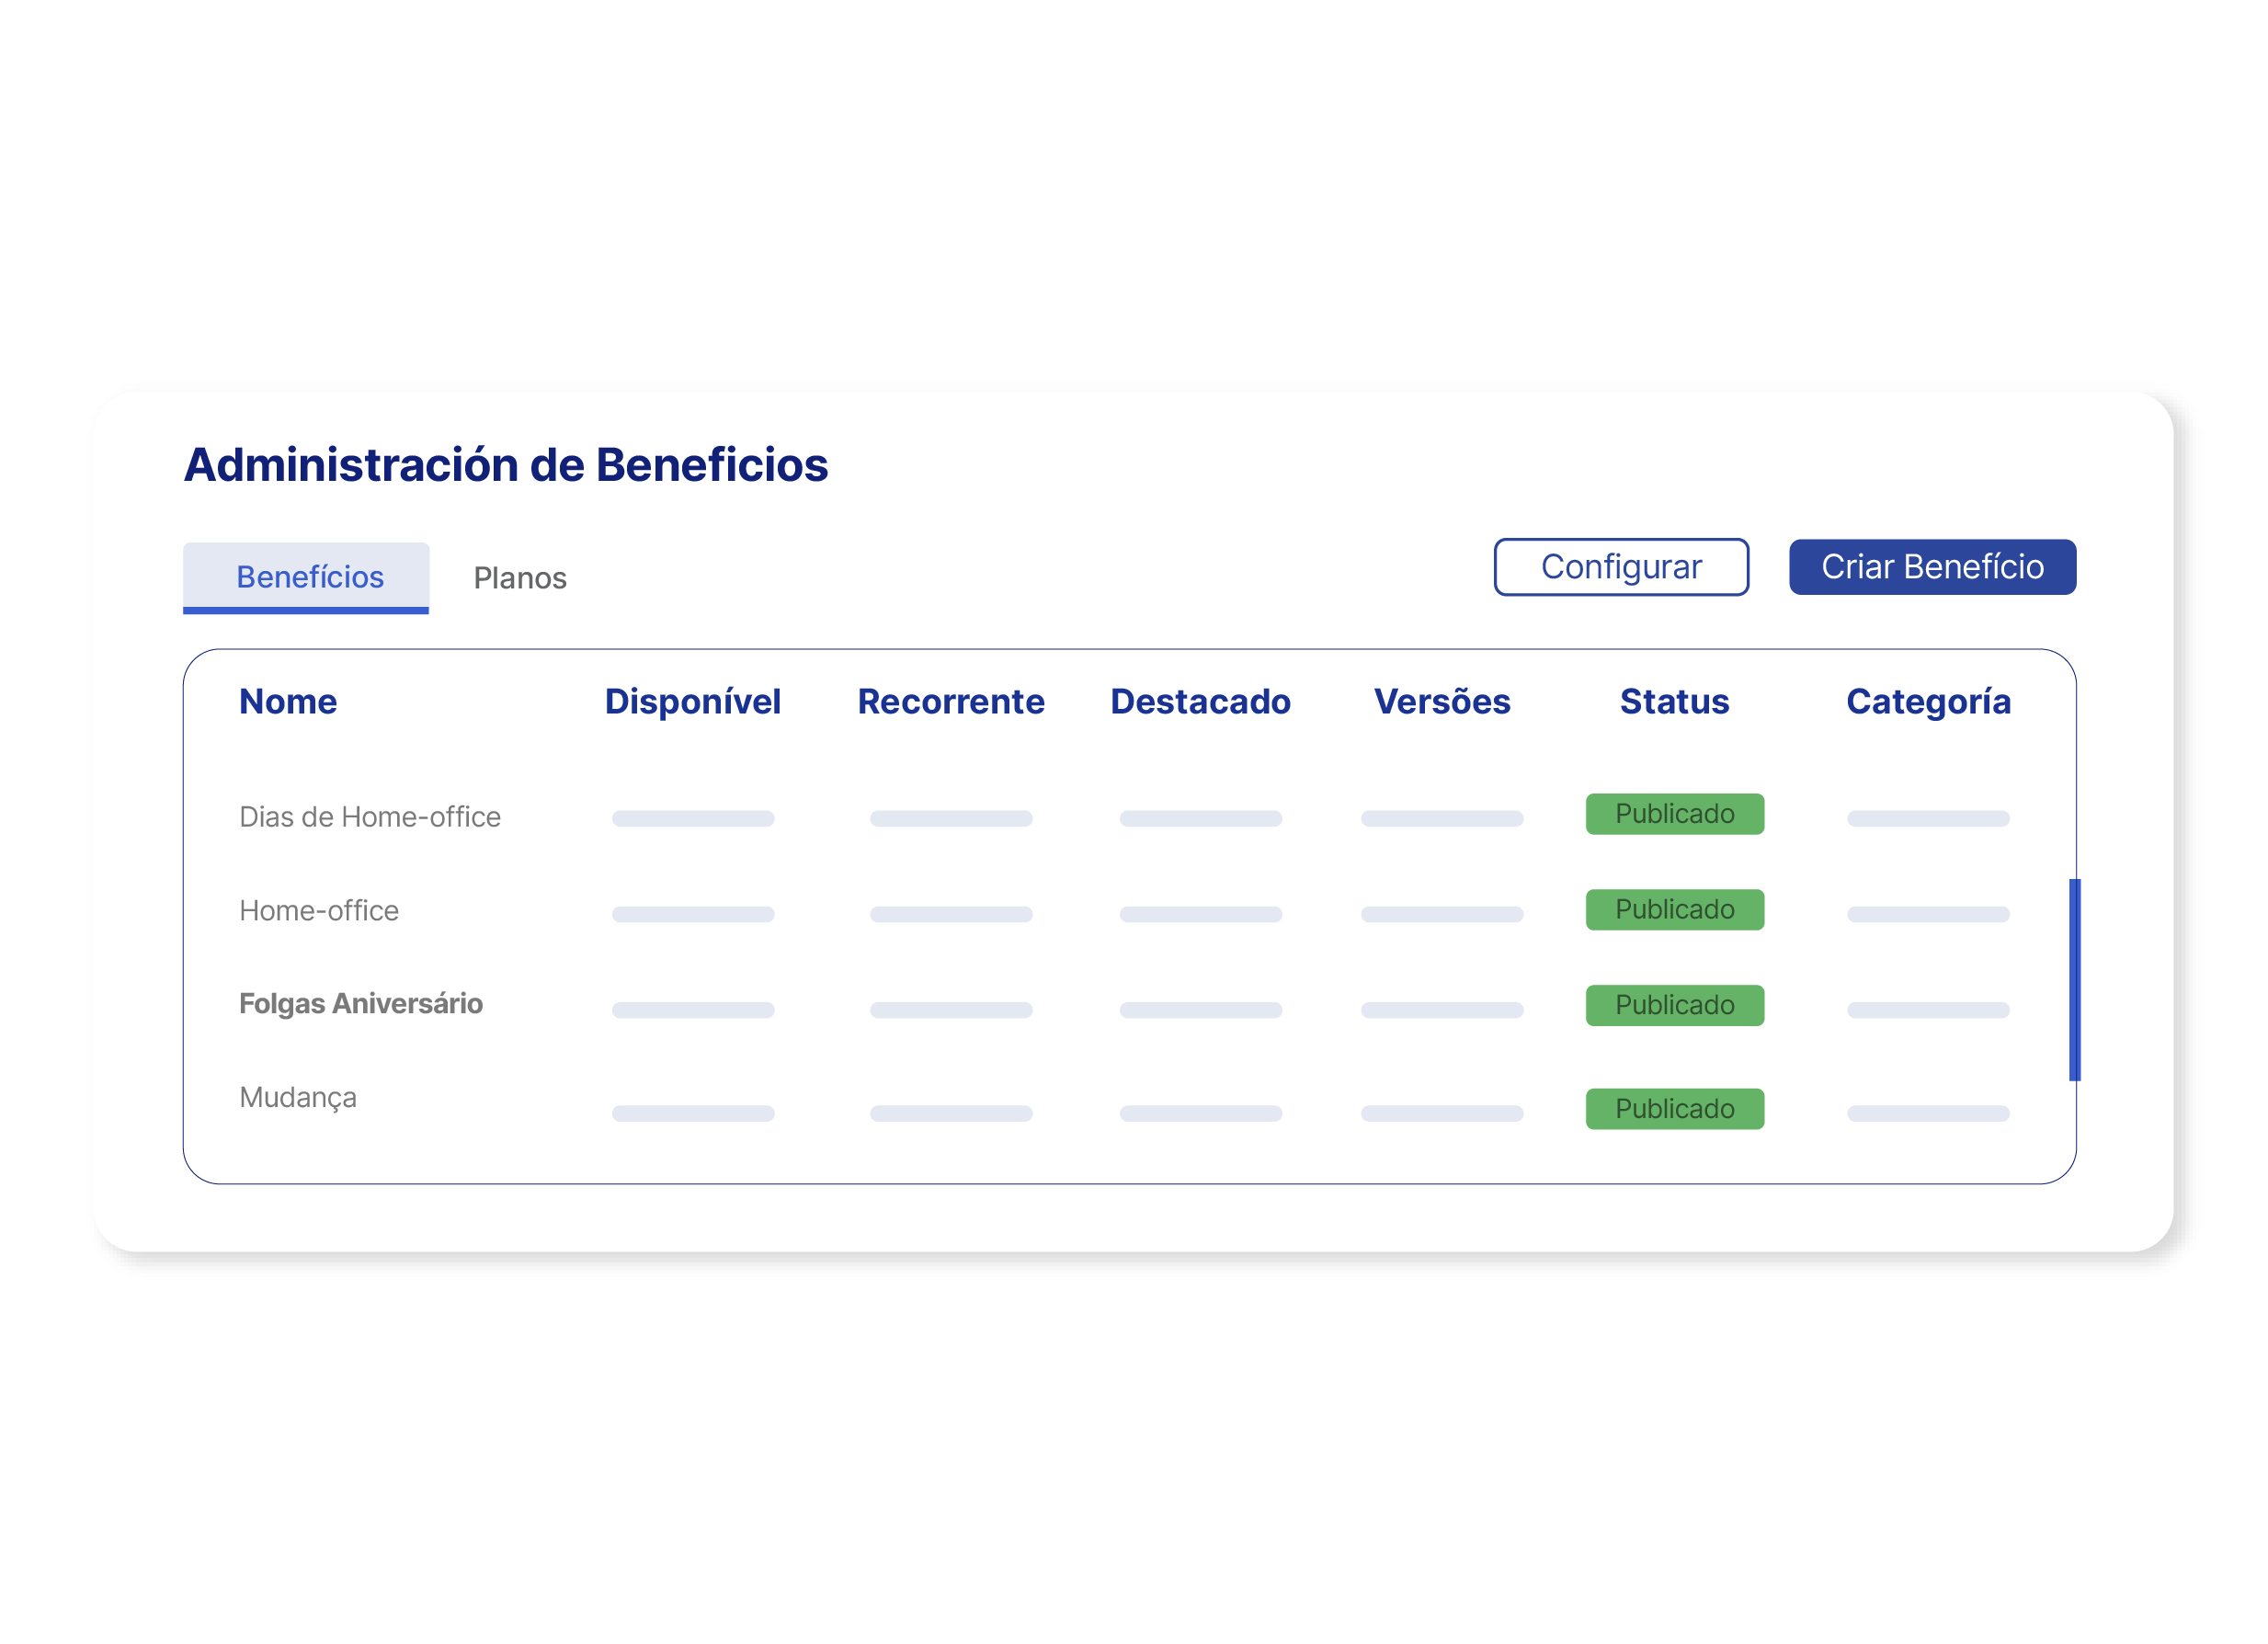Click the Publicado badge for Folgas Aniversário
Screen dimensions: 2268x1644
coord(1674,1005)
